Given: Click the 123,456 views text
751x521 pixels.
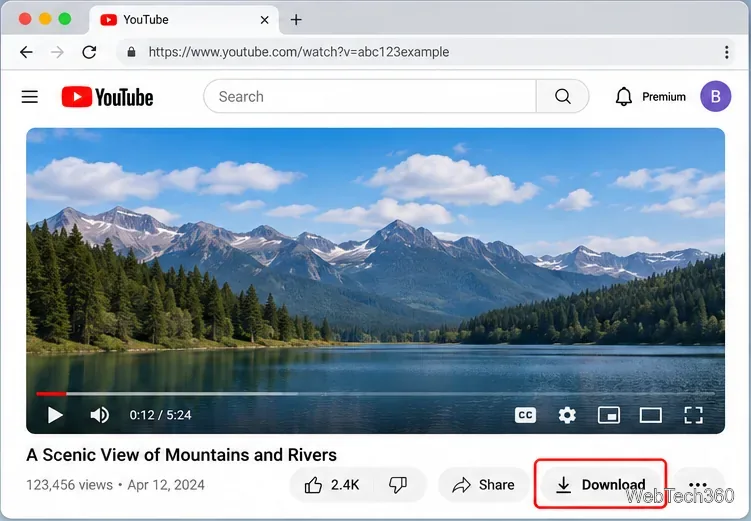Looking at the screenshot, I should pyautogui.click(x=69, y=485).
